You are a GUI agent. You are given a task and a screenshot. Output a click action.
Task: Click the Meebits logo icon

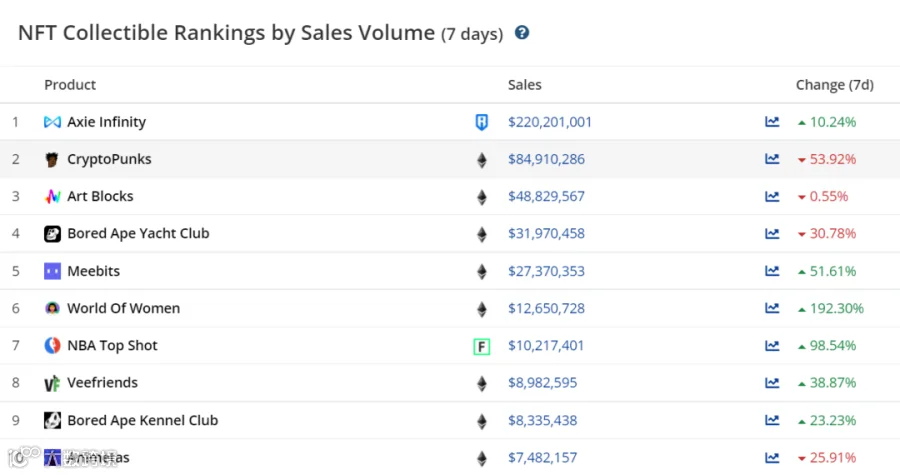pyautogui.click(x=53, y=271)
